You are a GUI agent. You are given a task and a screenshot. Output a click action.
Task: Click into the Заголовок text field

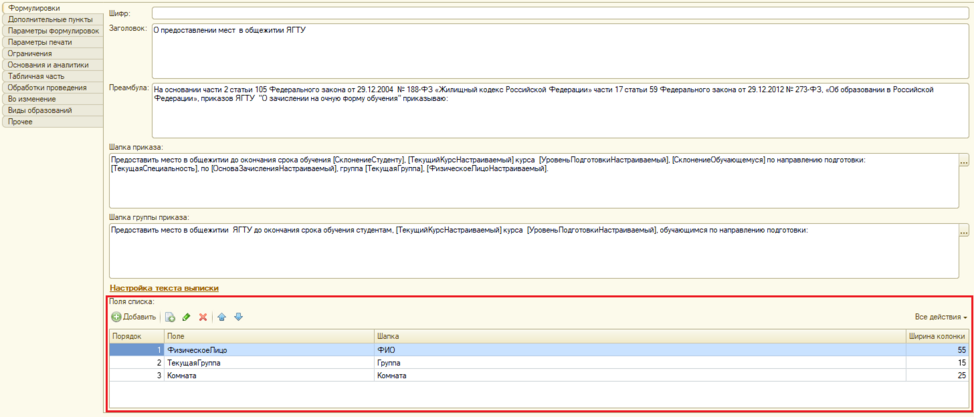(x=560, y=51)
